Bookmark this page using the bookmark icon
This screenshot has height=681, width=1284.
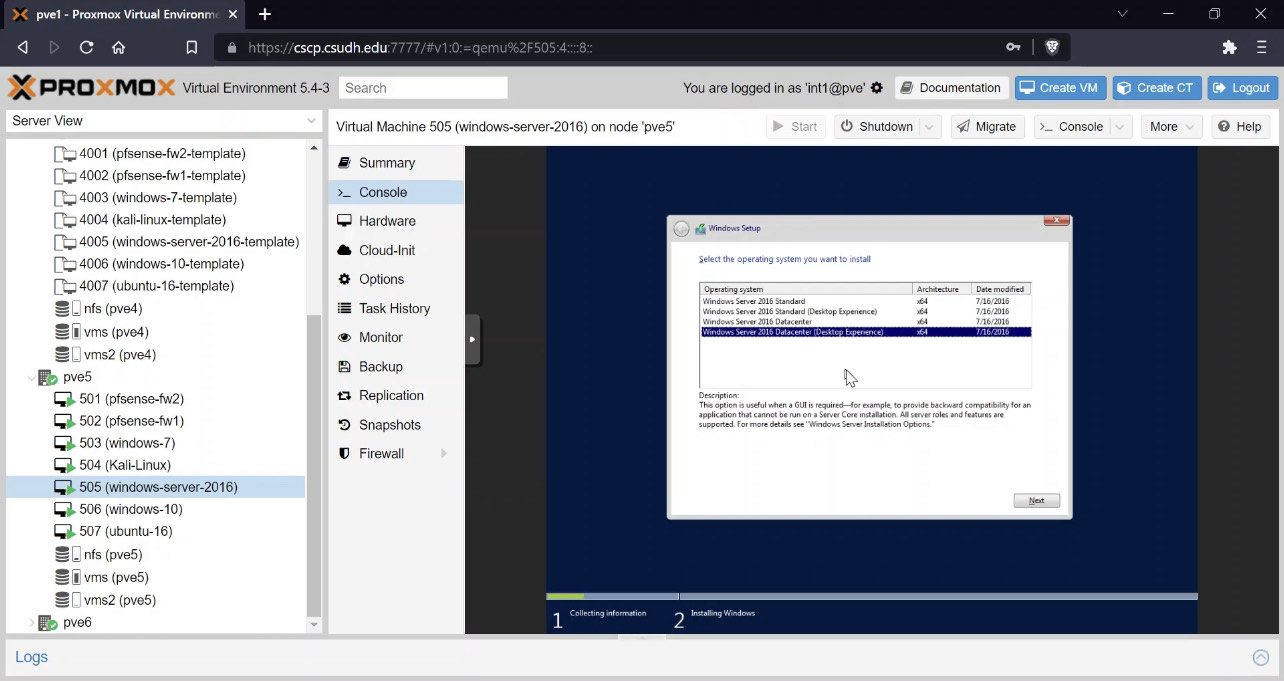tap(192, 47)
